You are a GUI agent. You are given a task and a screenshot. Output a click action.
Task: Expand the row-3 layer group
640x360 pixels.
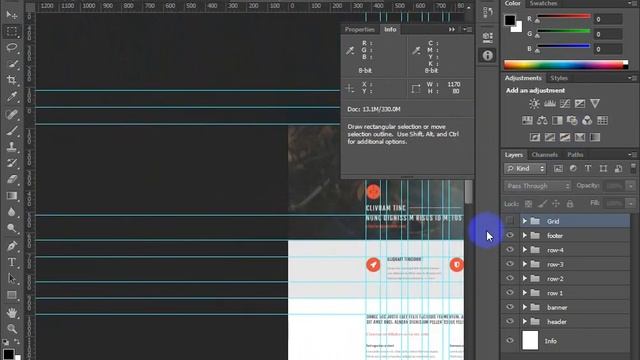click(525, 264)
